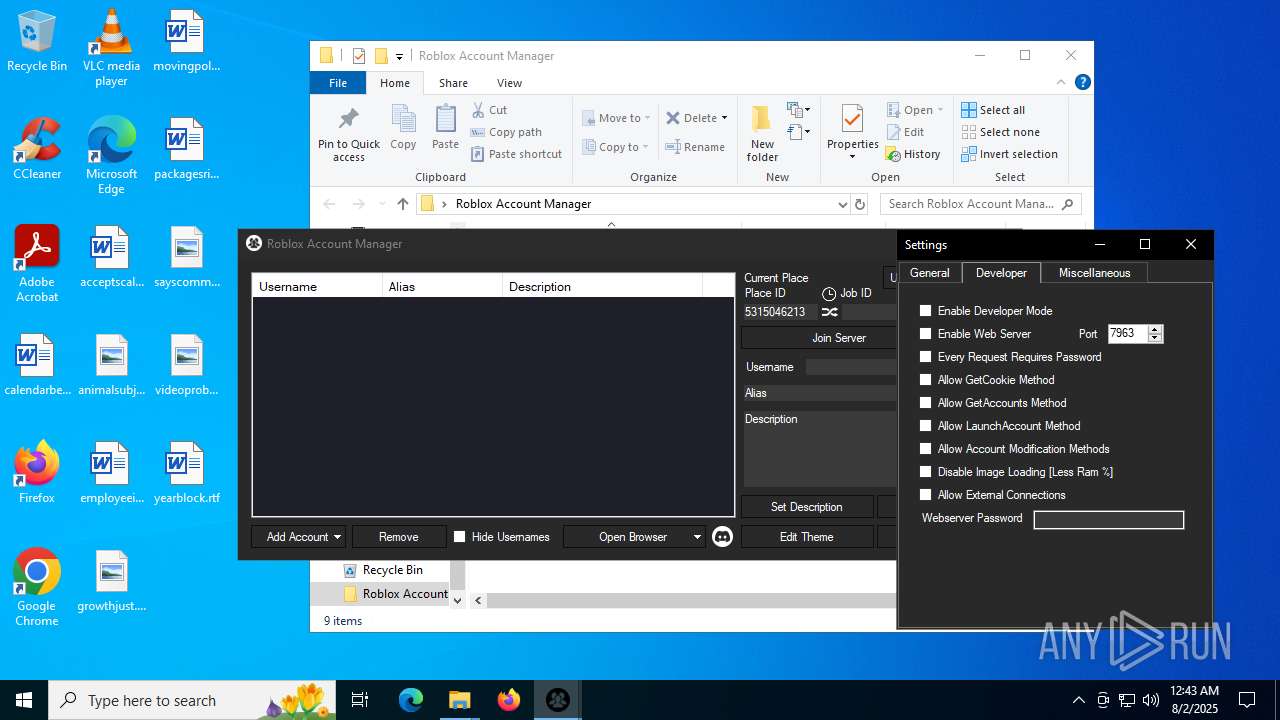
Task: Toggle Allow GetCookie Method
Action: pyautogui.click(x=925, y=380)
